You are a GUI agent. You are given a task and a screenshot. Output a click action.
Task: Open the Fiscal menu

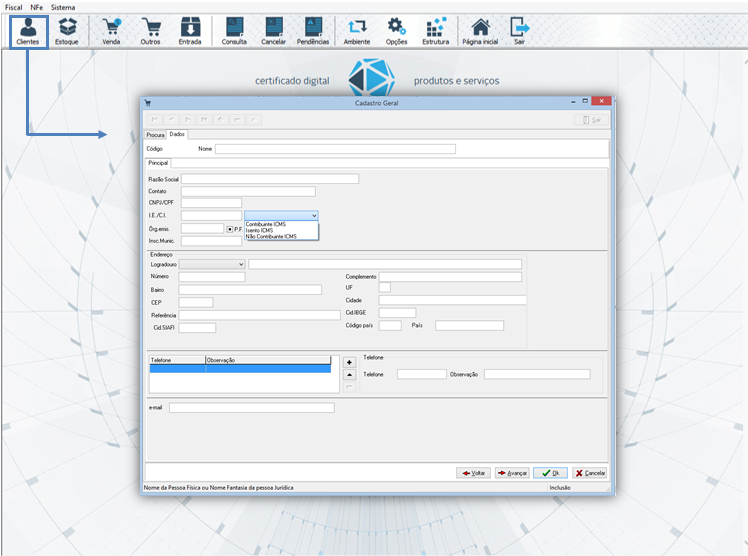click(x=13, y=7)
